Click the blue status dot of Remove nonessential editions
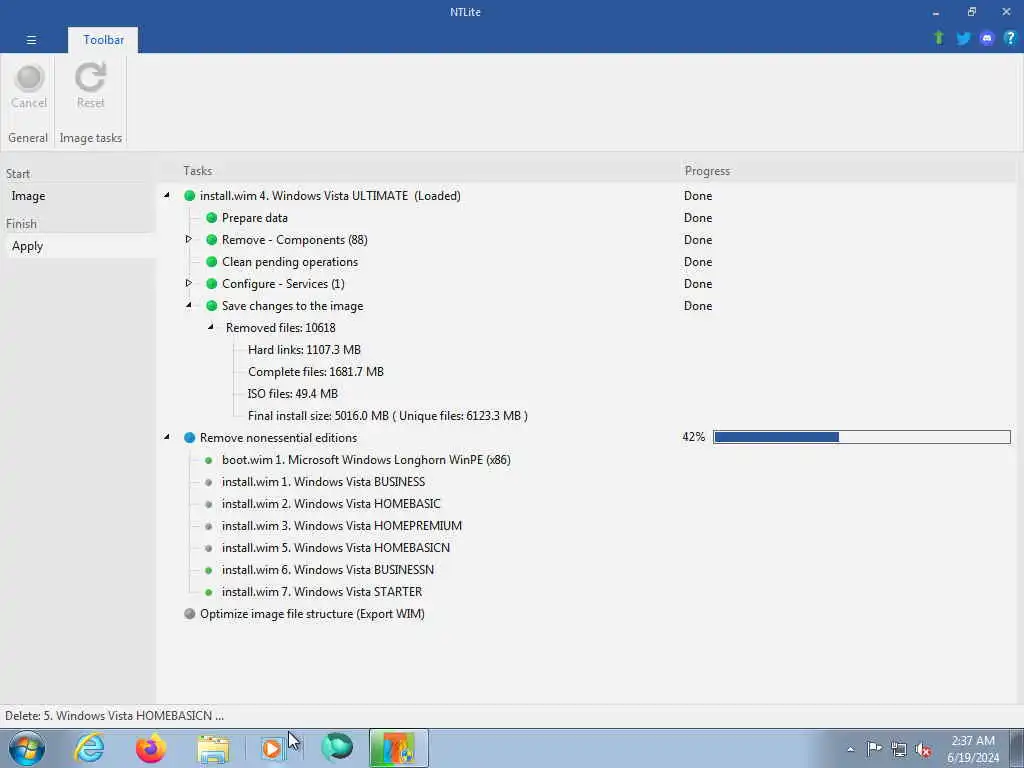The image size is (1024, 768). coord(189,438)
